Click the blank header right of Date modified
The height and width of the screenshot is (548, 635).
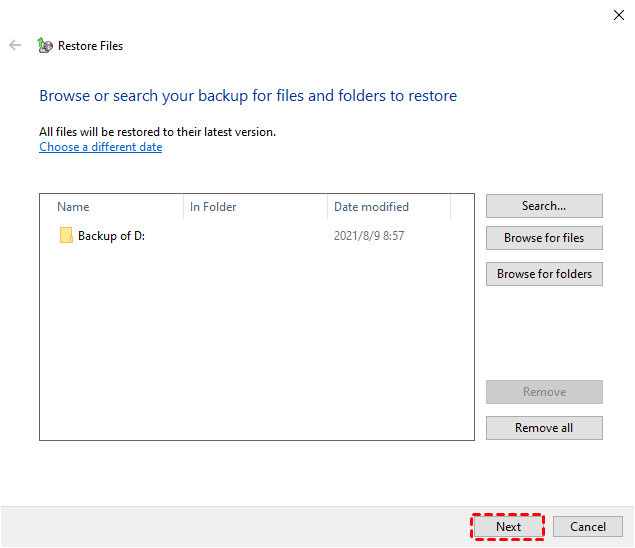point(461,207)
